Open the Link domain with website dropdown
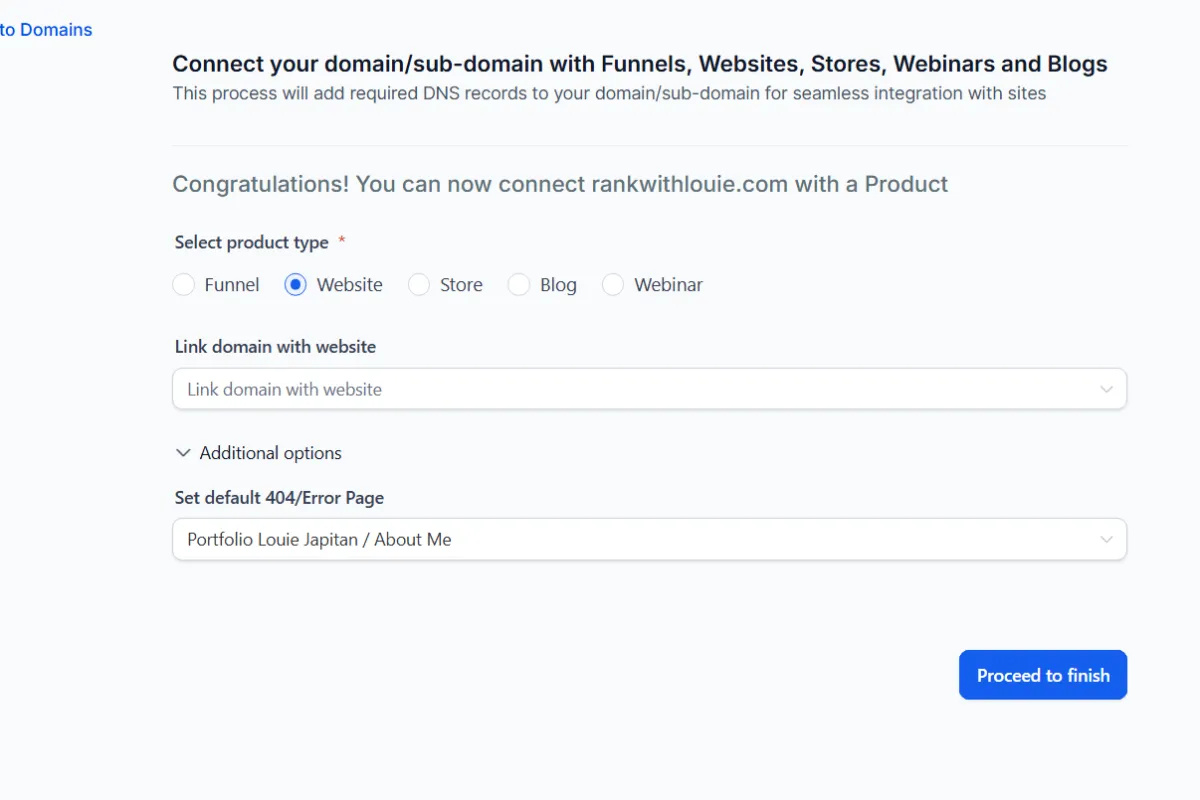The image size is (1200, 800). (640, 389)
